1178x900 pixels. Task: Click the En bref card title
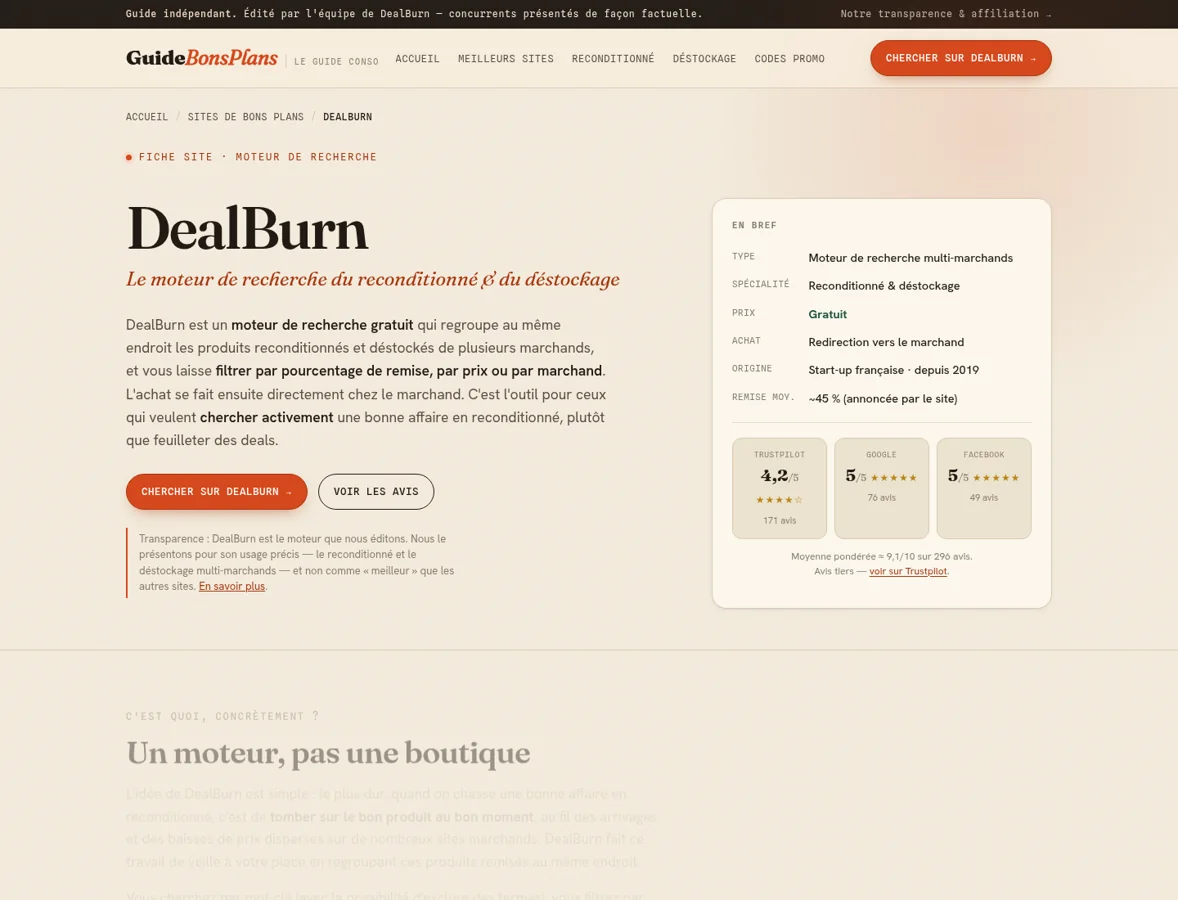pos(754,225)
